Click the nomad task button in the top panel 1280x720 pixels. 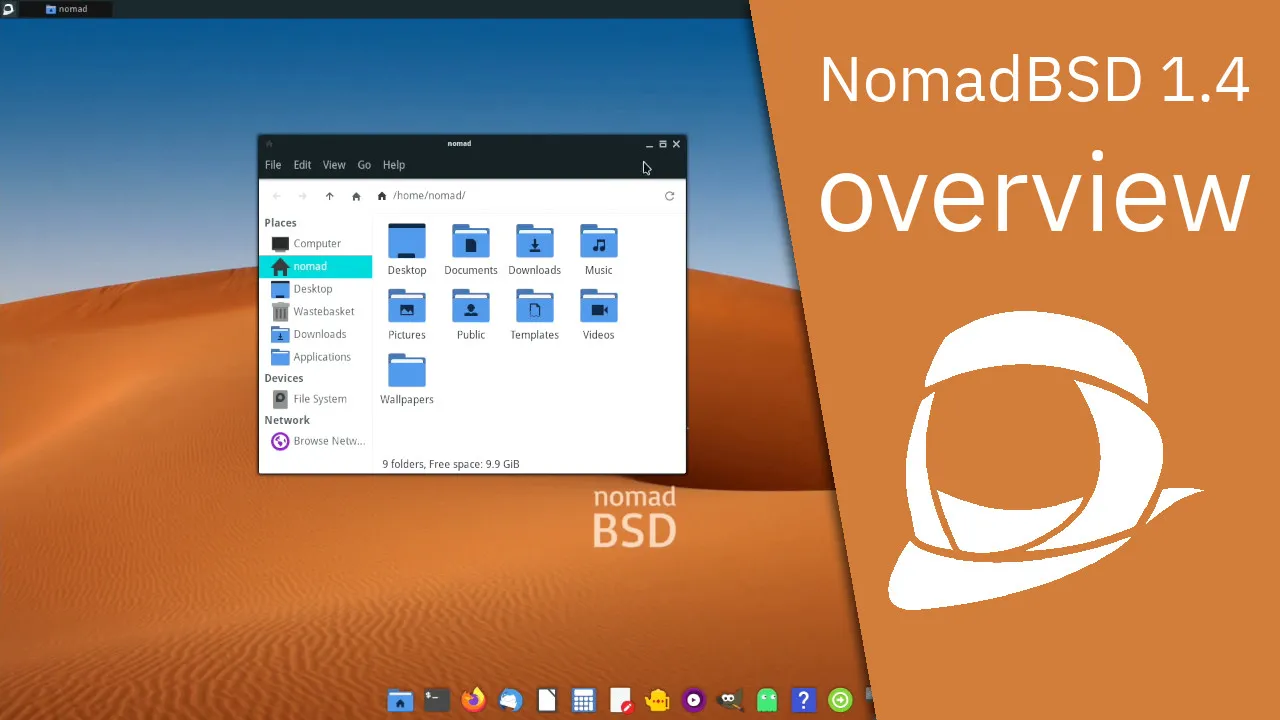pyautogui.click(x=67, y=9)
